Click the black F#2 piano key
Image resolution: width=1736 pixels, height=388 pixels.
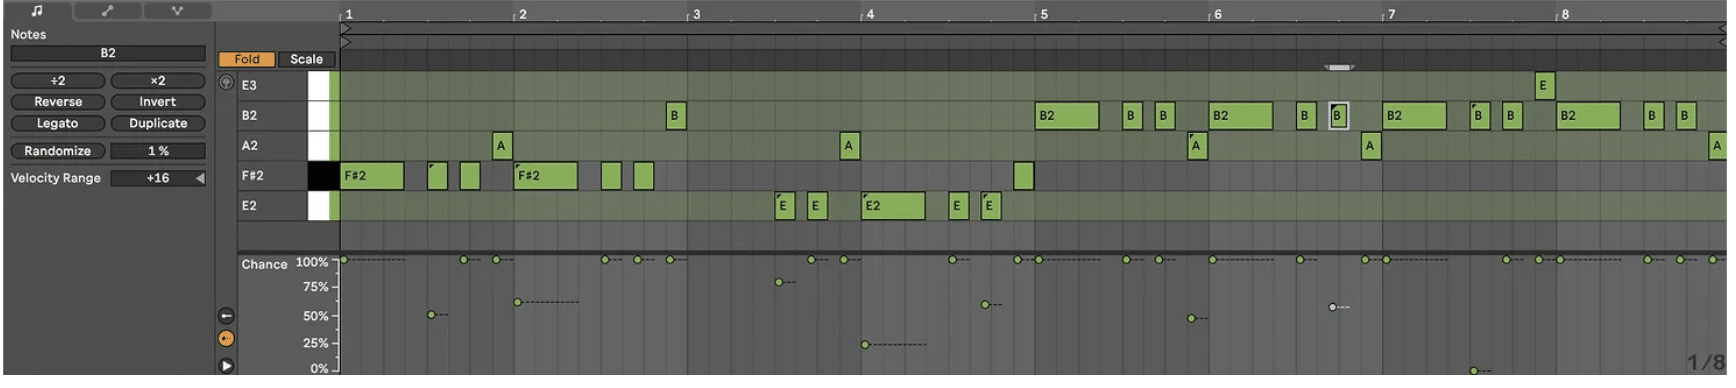(x=323, y=176)
